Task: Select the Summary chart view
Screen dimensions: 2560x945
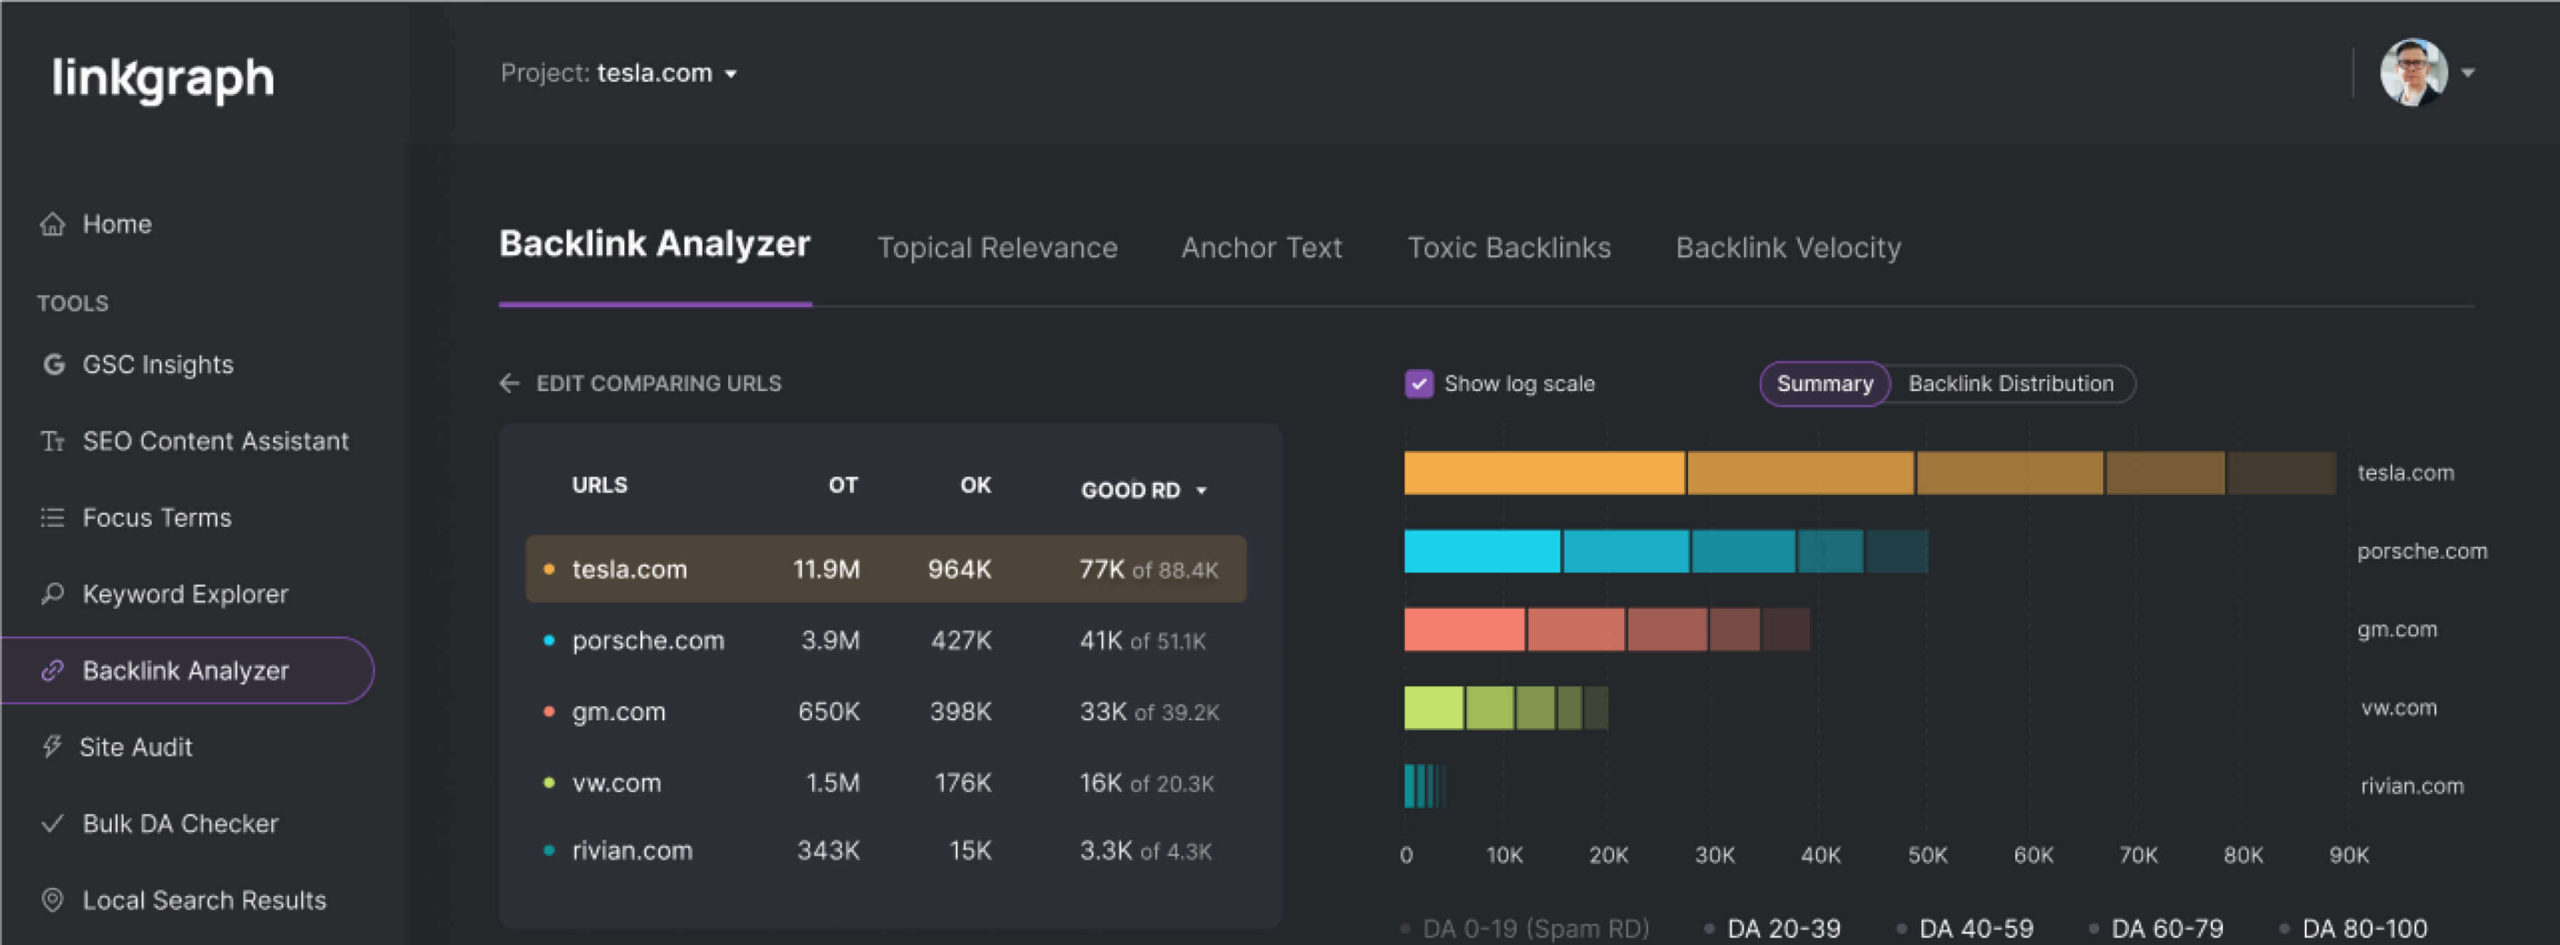Action: [1824, 384]
